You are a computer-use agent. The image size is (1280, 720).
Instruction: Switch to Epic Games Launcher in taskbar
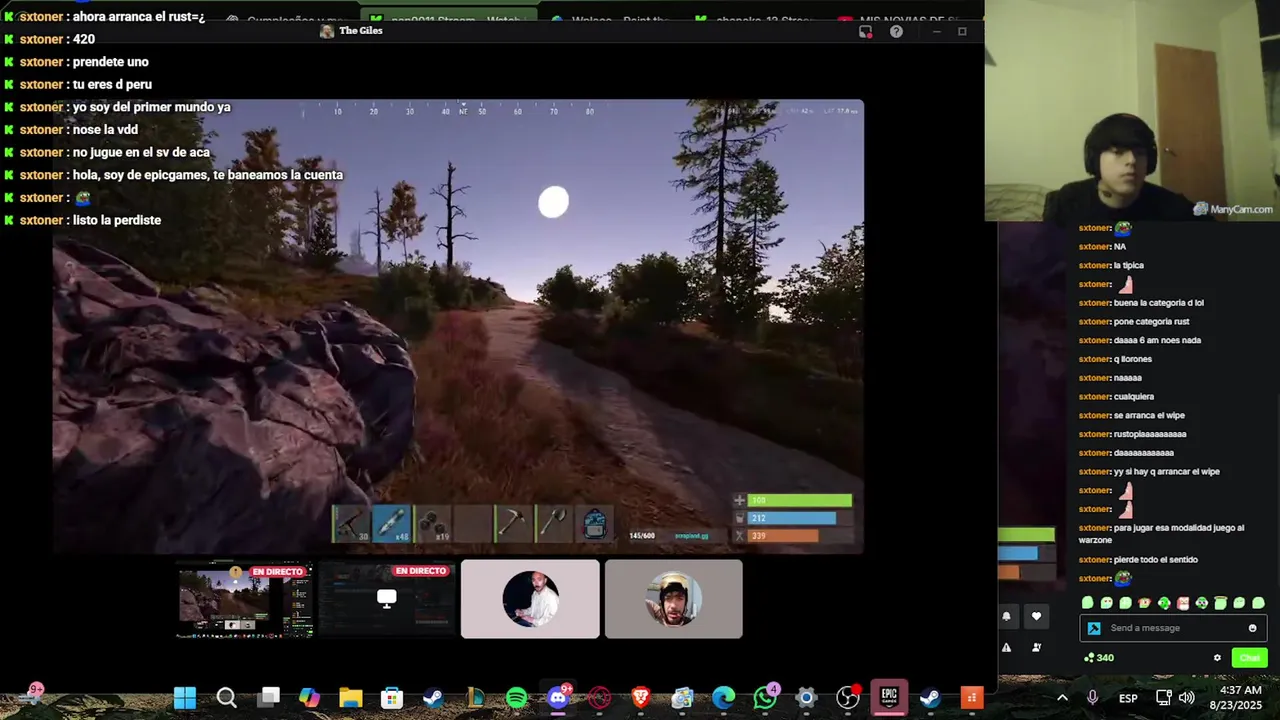coord(889,698)
